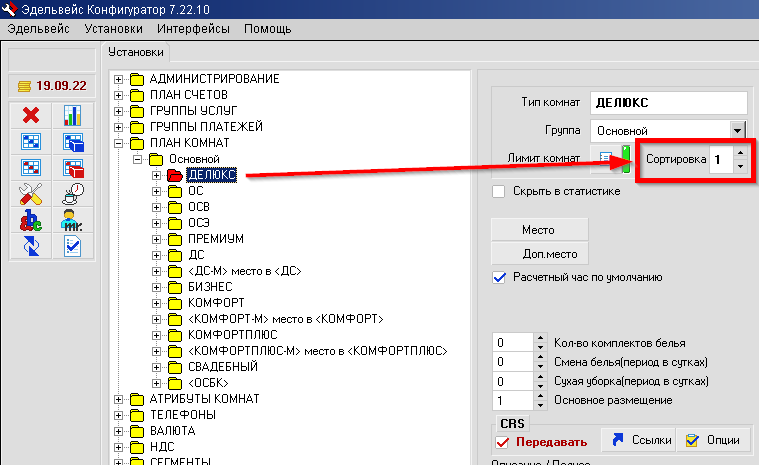
Task: Click the colorful abc letters icon
Action: coord(30,220)
